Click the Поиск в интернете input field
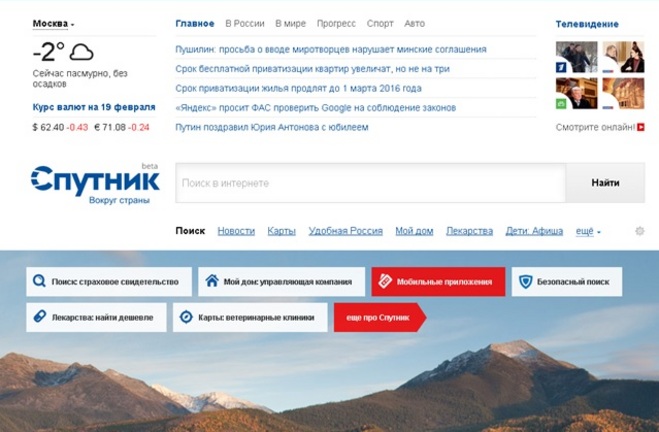The width and height of the screenshot is (659, 432). tap(371, 183)
